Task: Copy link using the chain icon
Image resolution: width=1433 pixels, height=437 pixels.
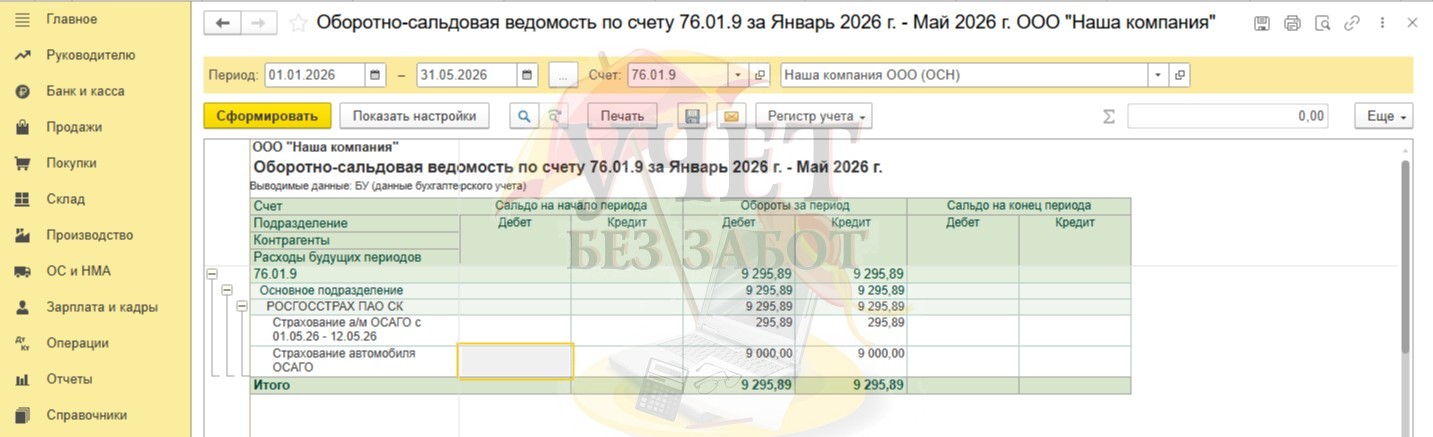Action: click(x=1352, y=23)
